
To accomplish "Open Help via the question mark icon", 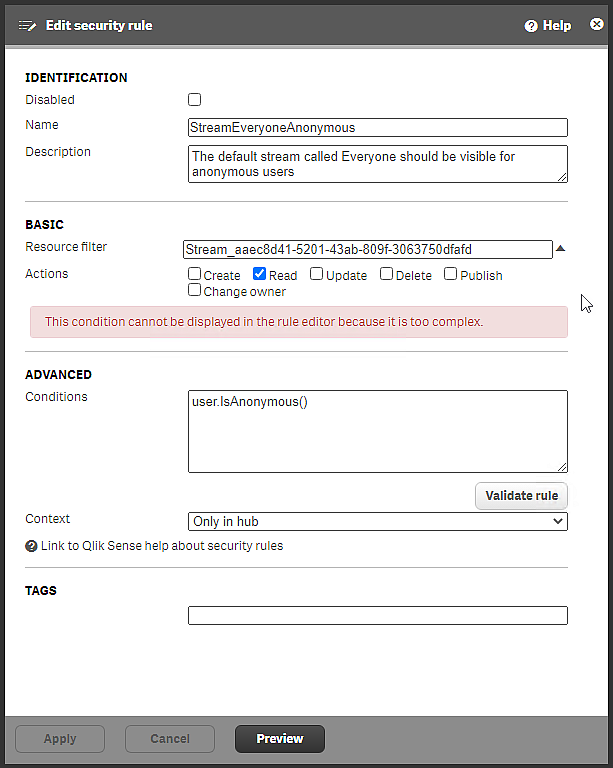I will (531, 26).
